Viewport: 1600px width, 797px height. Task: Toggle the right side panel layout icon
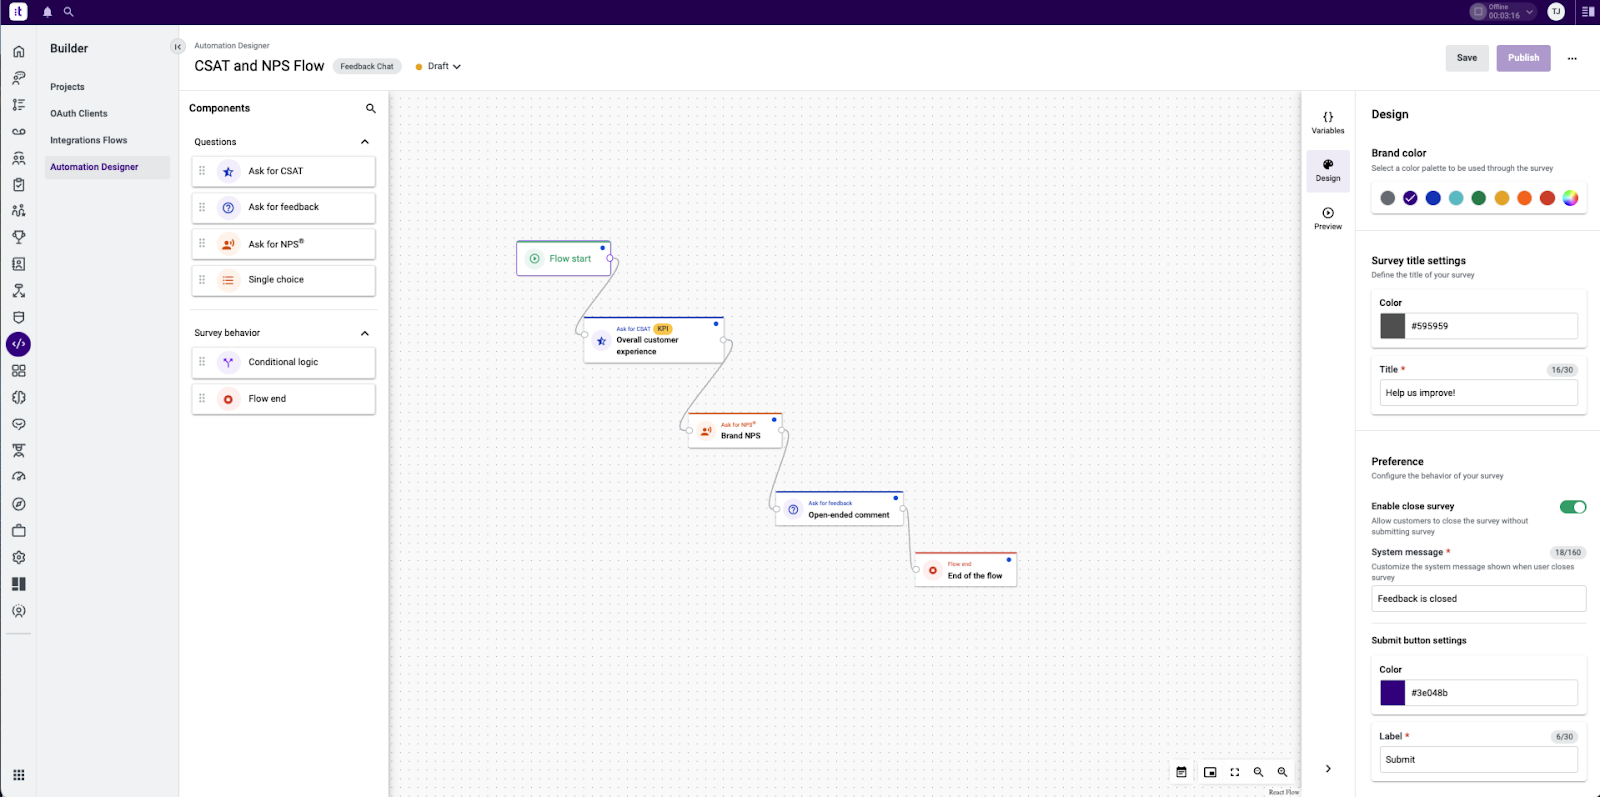(1588, 12)
